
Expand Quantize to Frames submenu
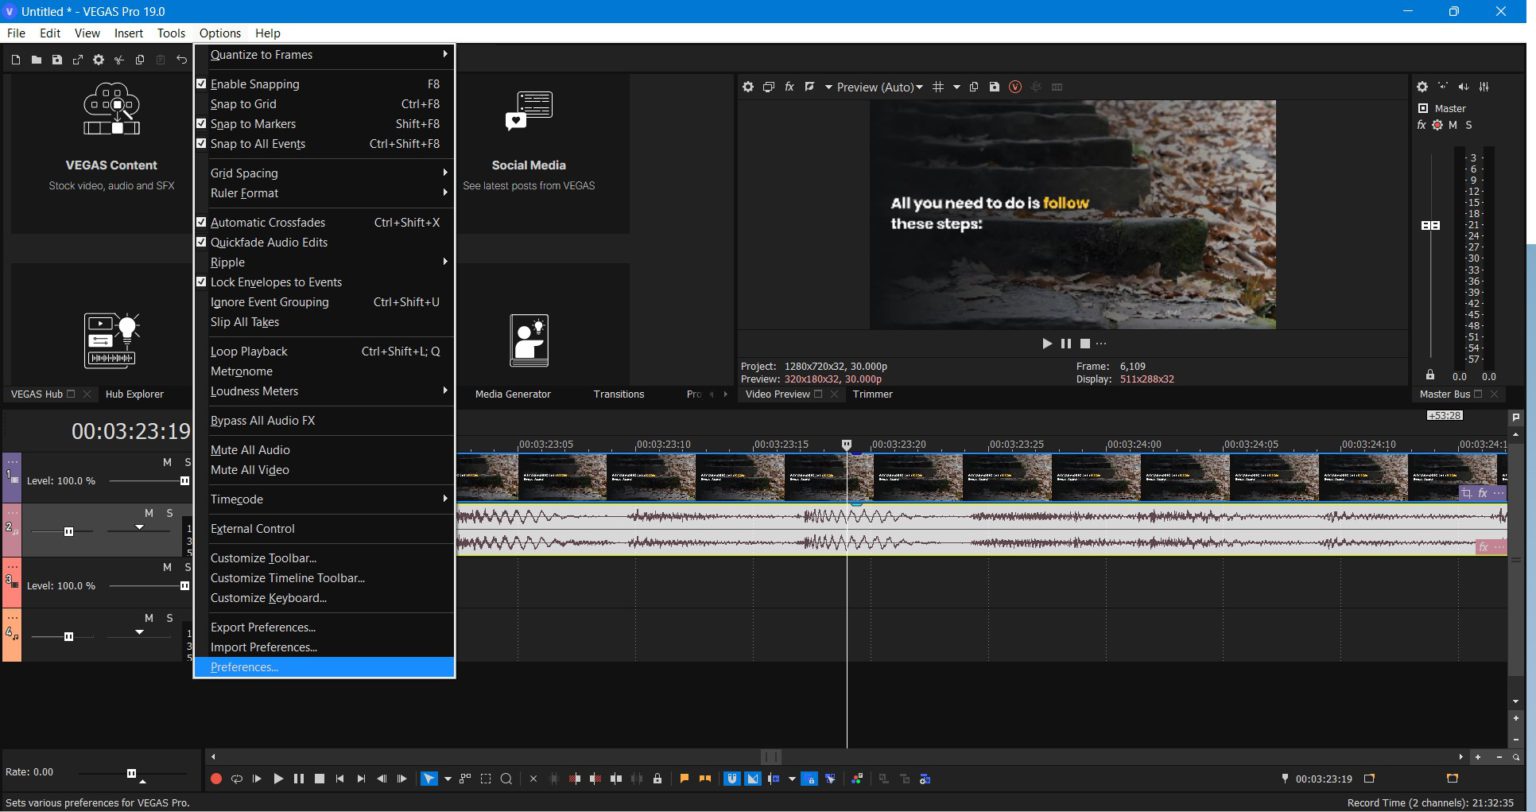pos(325,55)
